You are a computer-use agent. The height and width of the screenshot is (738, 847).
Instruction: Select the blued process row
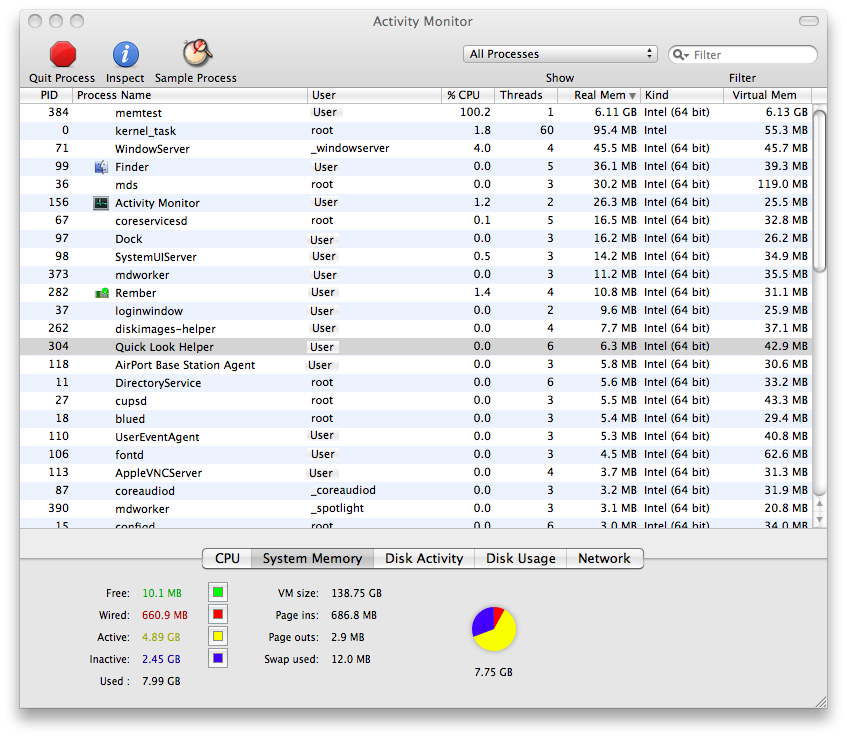pyautogui.click(x=416, y=419)
